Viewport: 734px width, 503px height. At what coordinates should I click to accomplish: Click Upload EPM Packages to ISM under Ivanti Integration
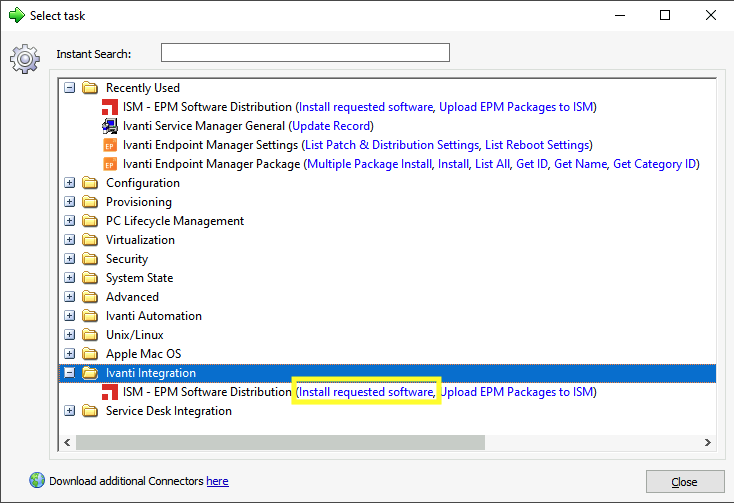tap(516, 392)
